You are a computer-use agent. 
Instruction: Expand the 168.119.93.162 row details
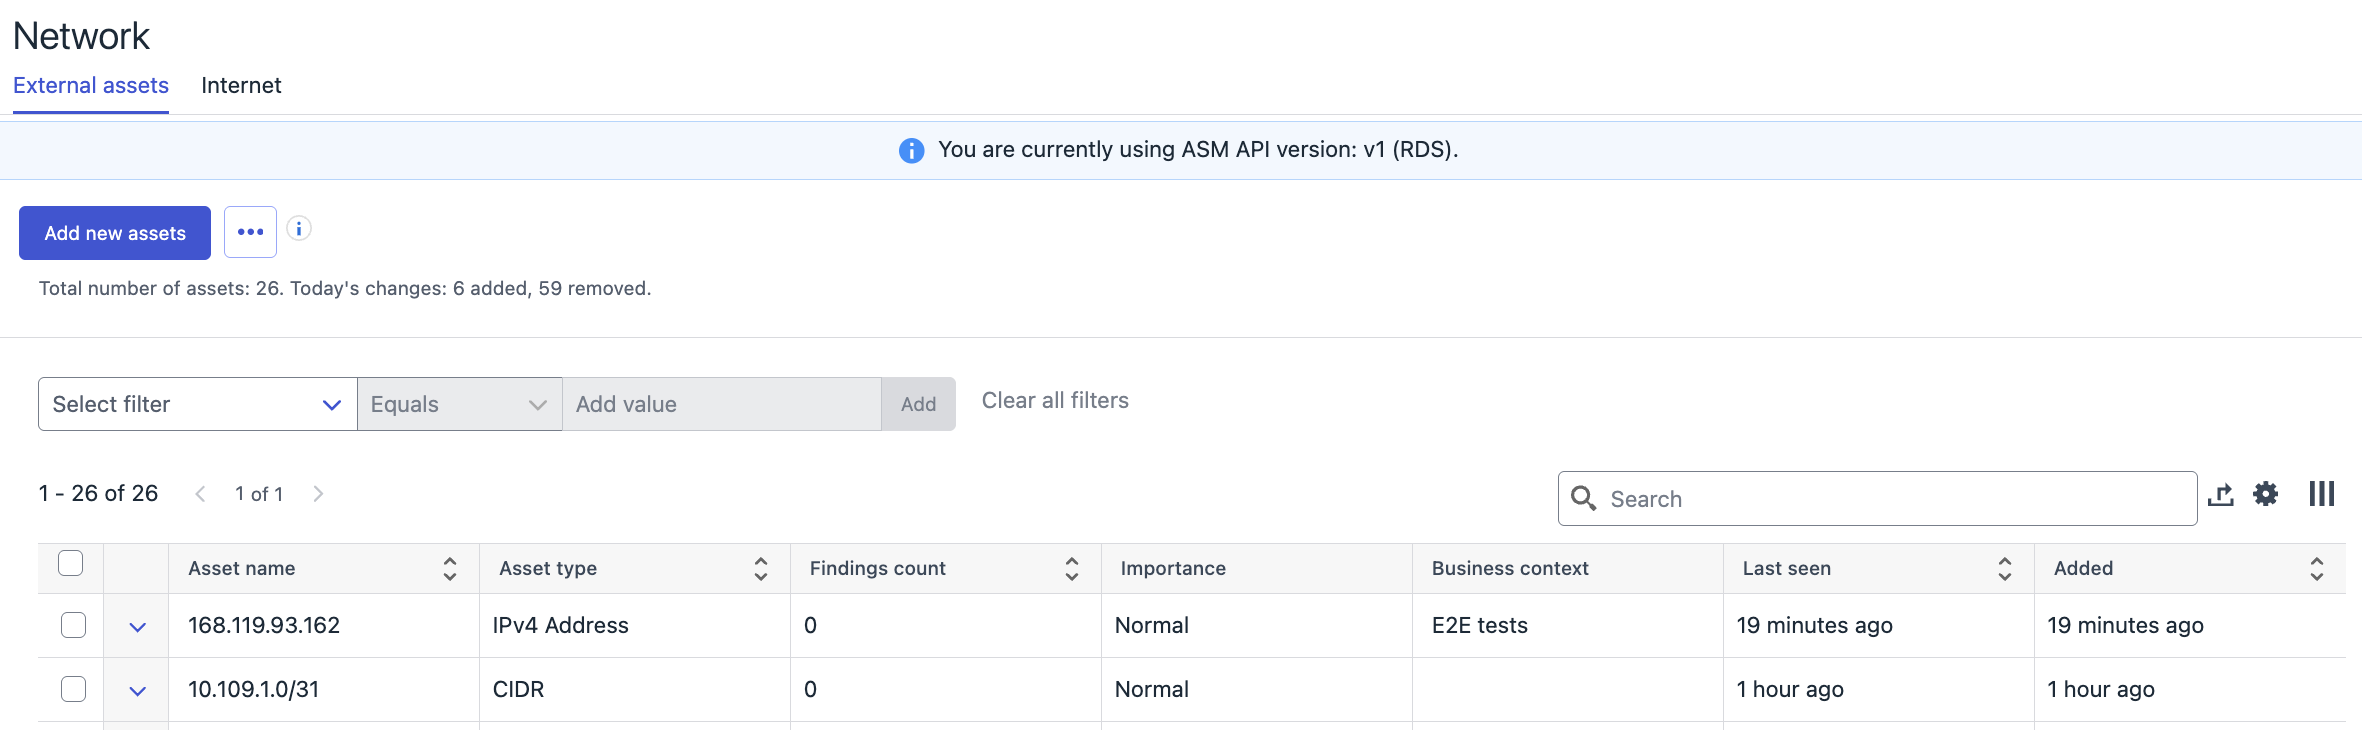coord(138,627)
